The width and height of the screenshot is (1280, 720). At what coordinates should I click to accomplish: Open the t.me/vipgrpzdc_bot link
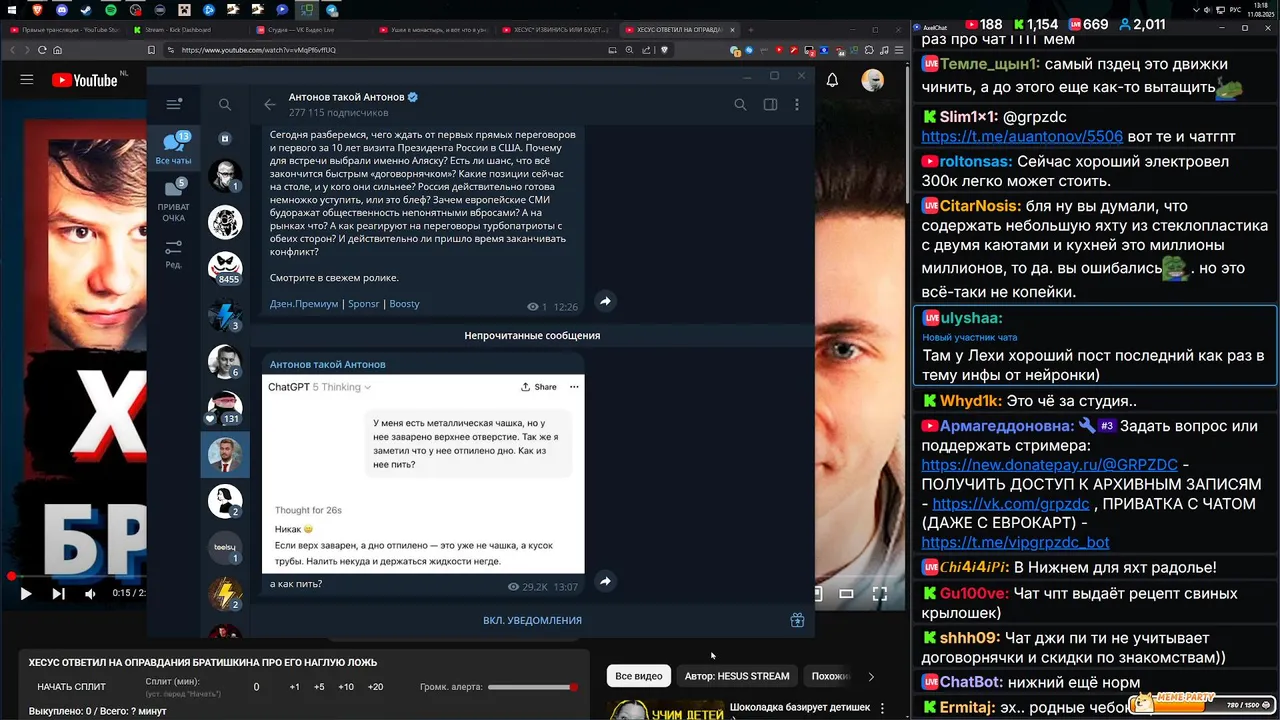pyautogui.click(x=1015, y=542)
